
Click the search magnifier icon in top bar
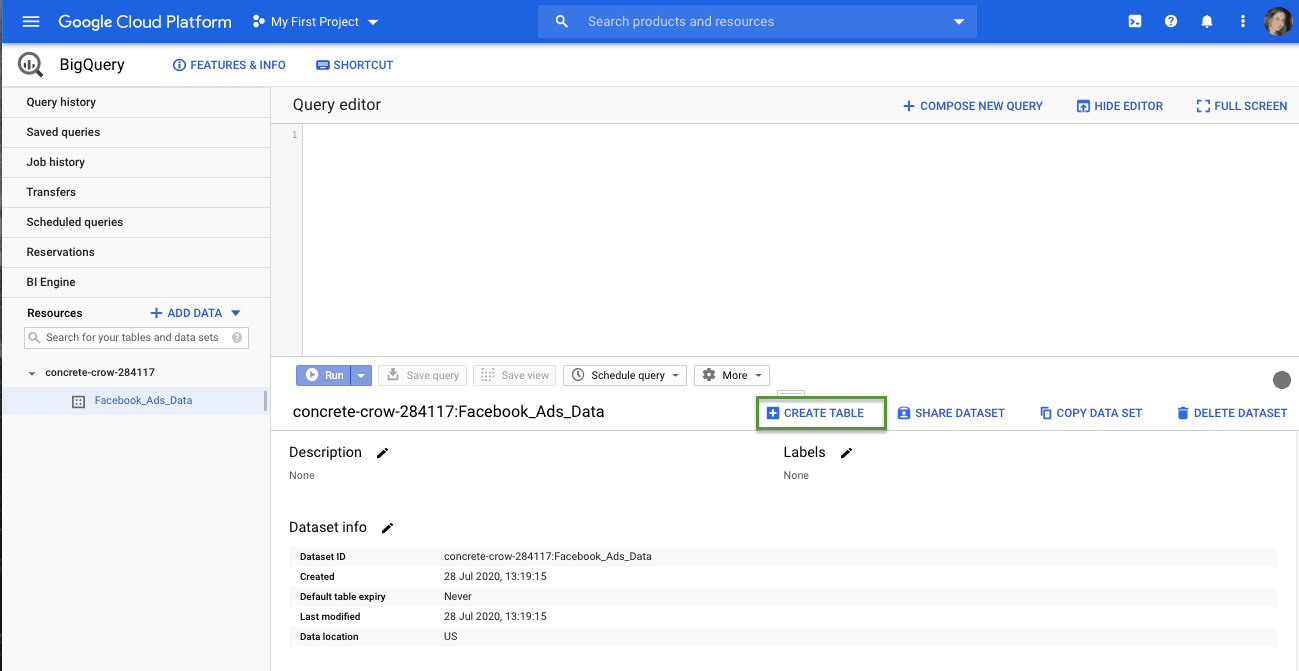click(562, 21)
